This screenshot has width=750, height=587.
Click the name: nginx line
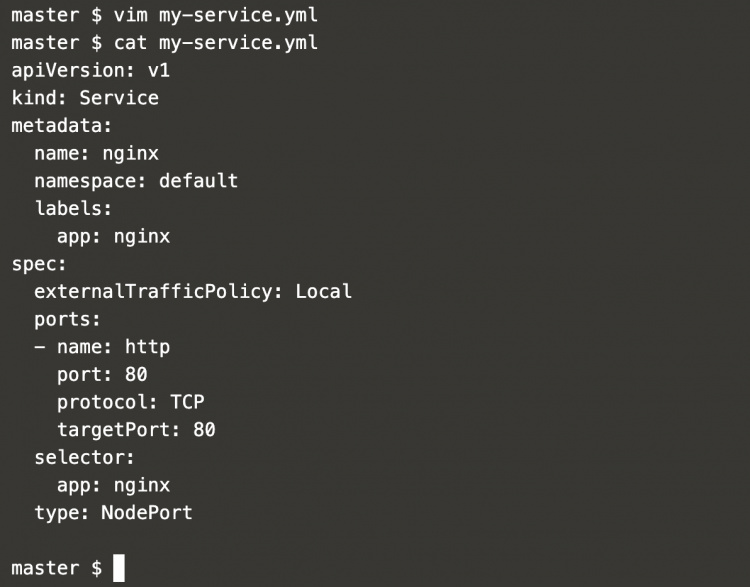click(96, 154)
